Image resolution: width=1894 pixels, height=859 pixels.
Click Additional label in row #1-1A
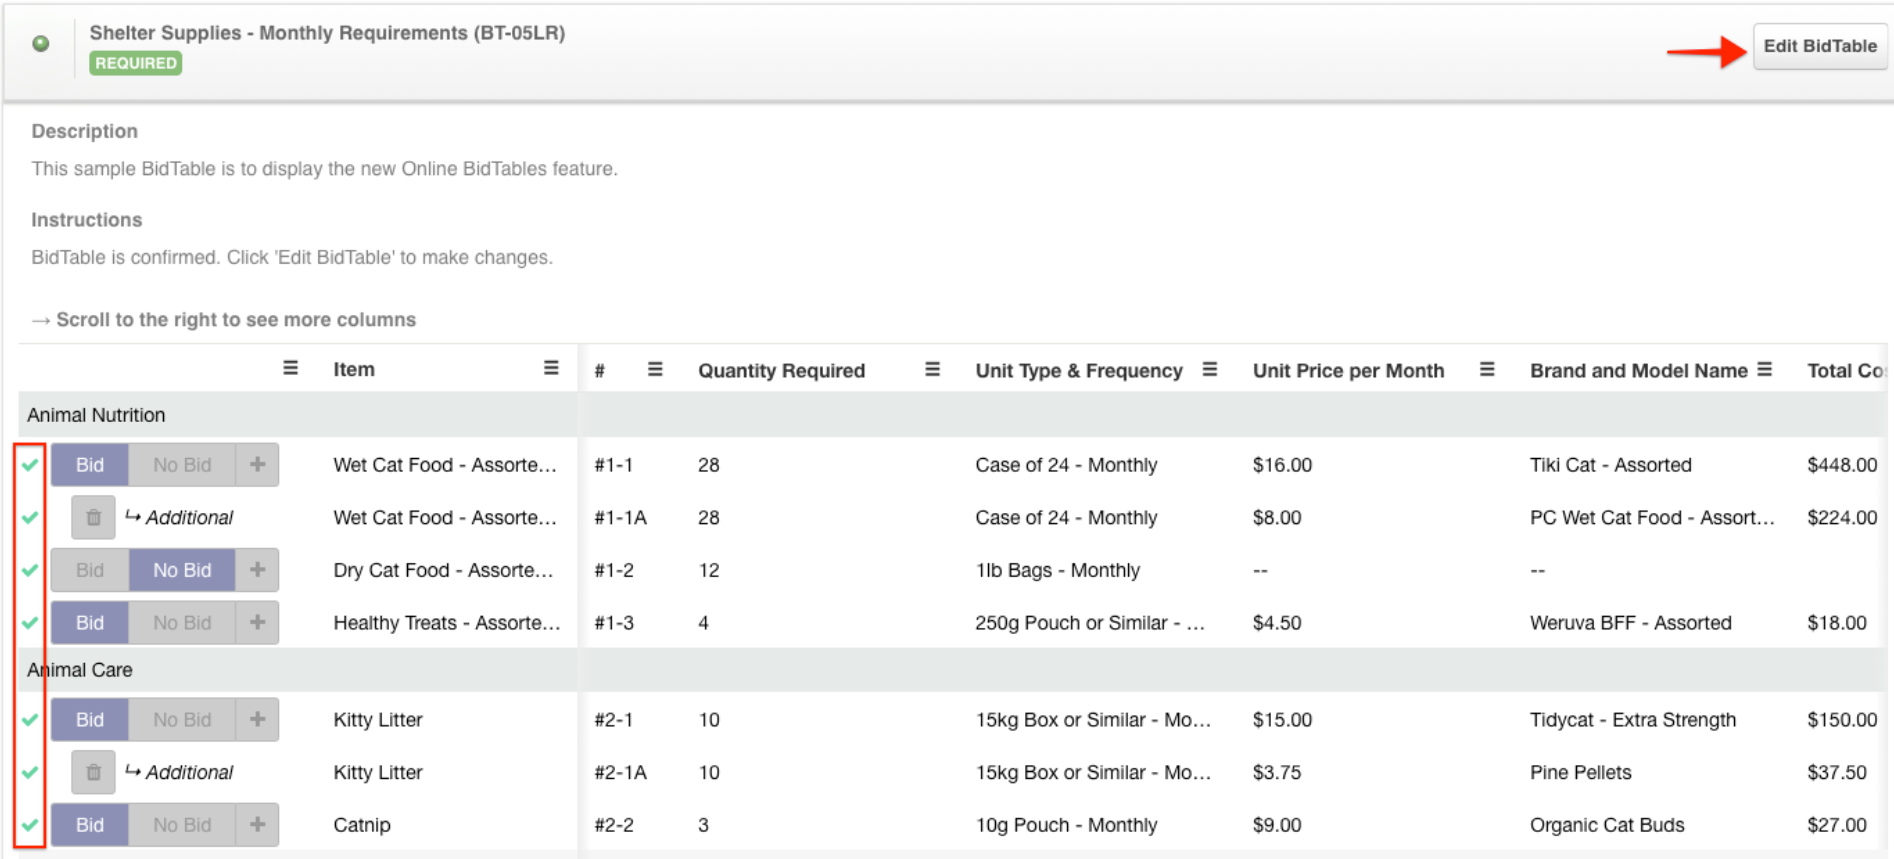(189, 518)
